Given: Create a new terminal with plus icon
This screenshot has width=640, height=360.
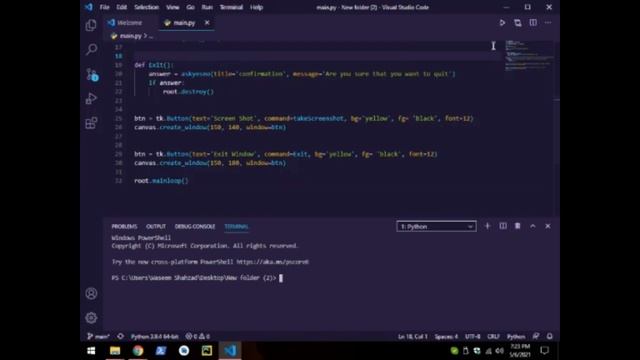Looking at the screenshot, I should click(x=487, y=226).
